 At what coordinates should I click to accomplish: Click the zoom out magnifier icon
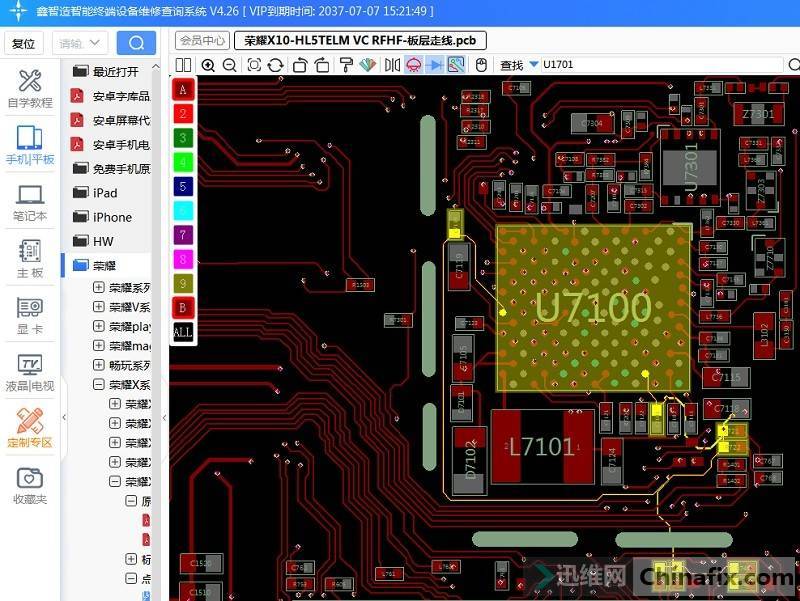click(x=230, y=65)
